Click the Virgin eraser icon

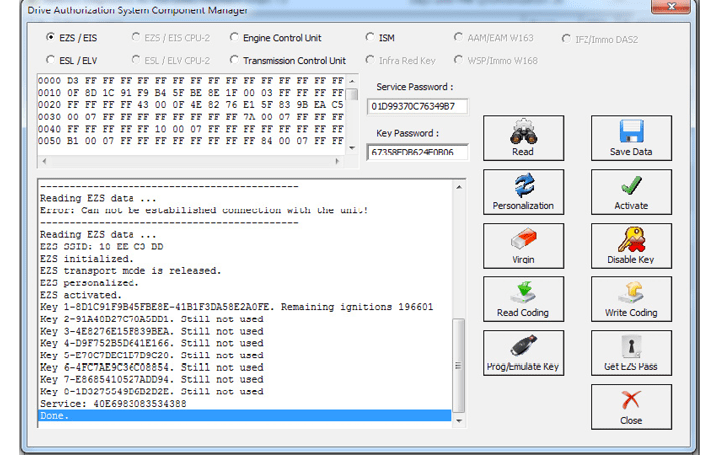pos(522,241)
